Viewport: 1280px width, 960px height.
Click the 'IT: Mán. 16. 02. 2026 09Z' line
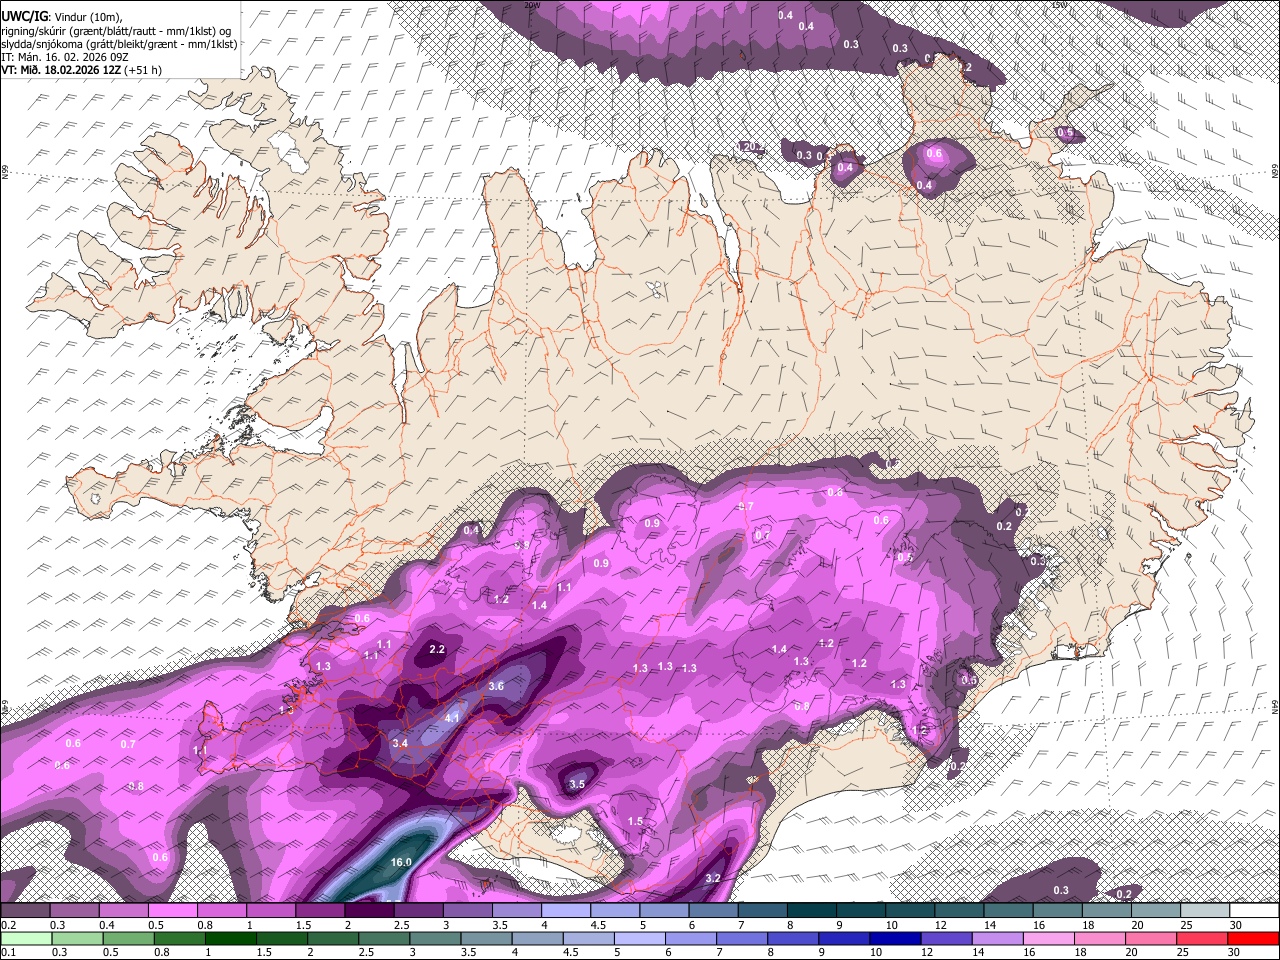coord(65,57)
